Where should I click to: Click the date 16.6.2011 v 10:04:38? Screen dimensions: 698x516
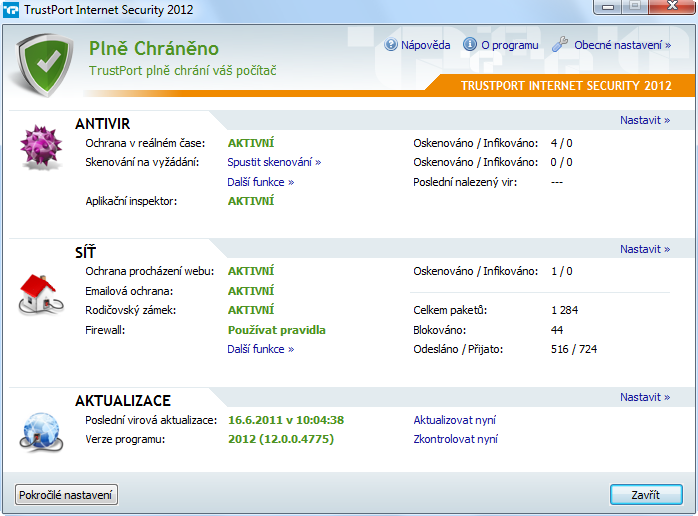[286, 420]
